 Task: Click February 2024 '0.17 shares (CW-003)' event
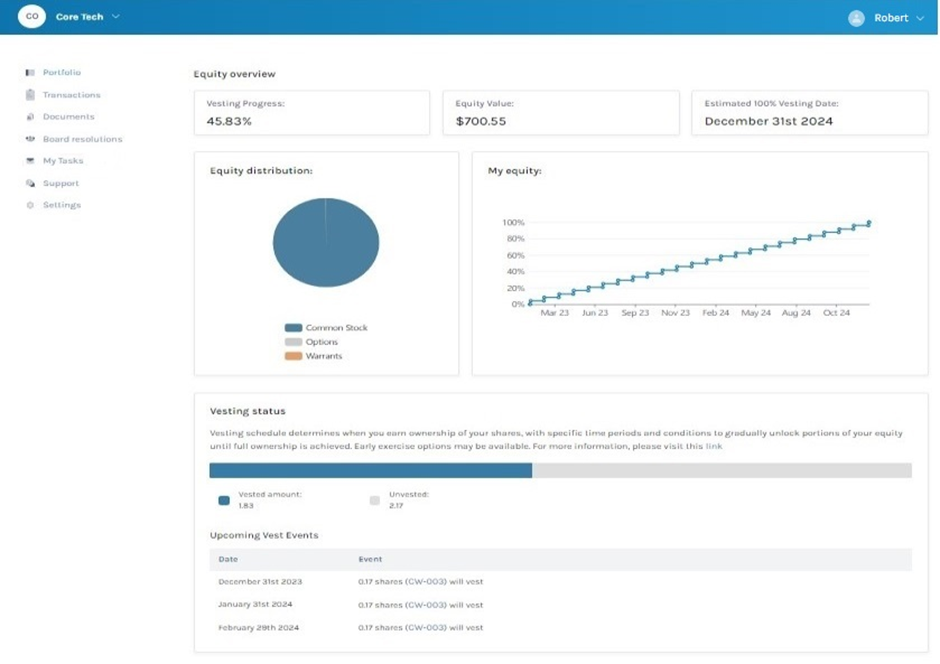pos(420,628)
